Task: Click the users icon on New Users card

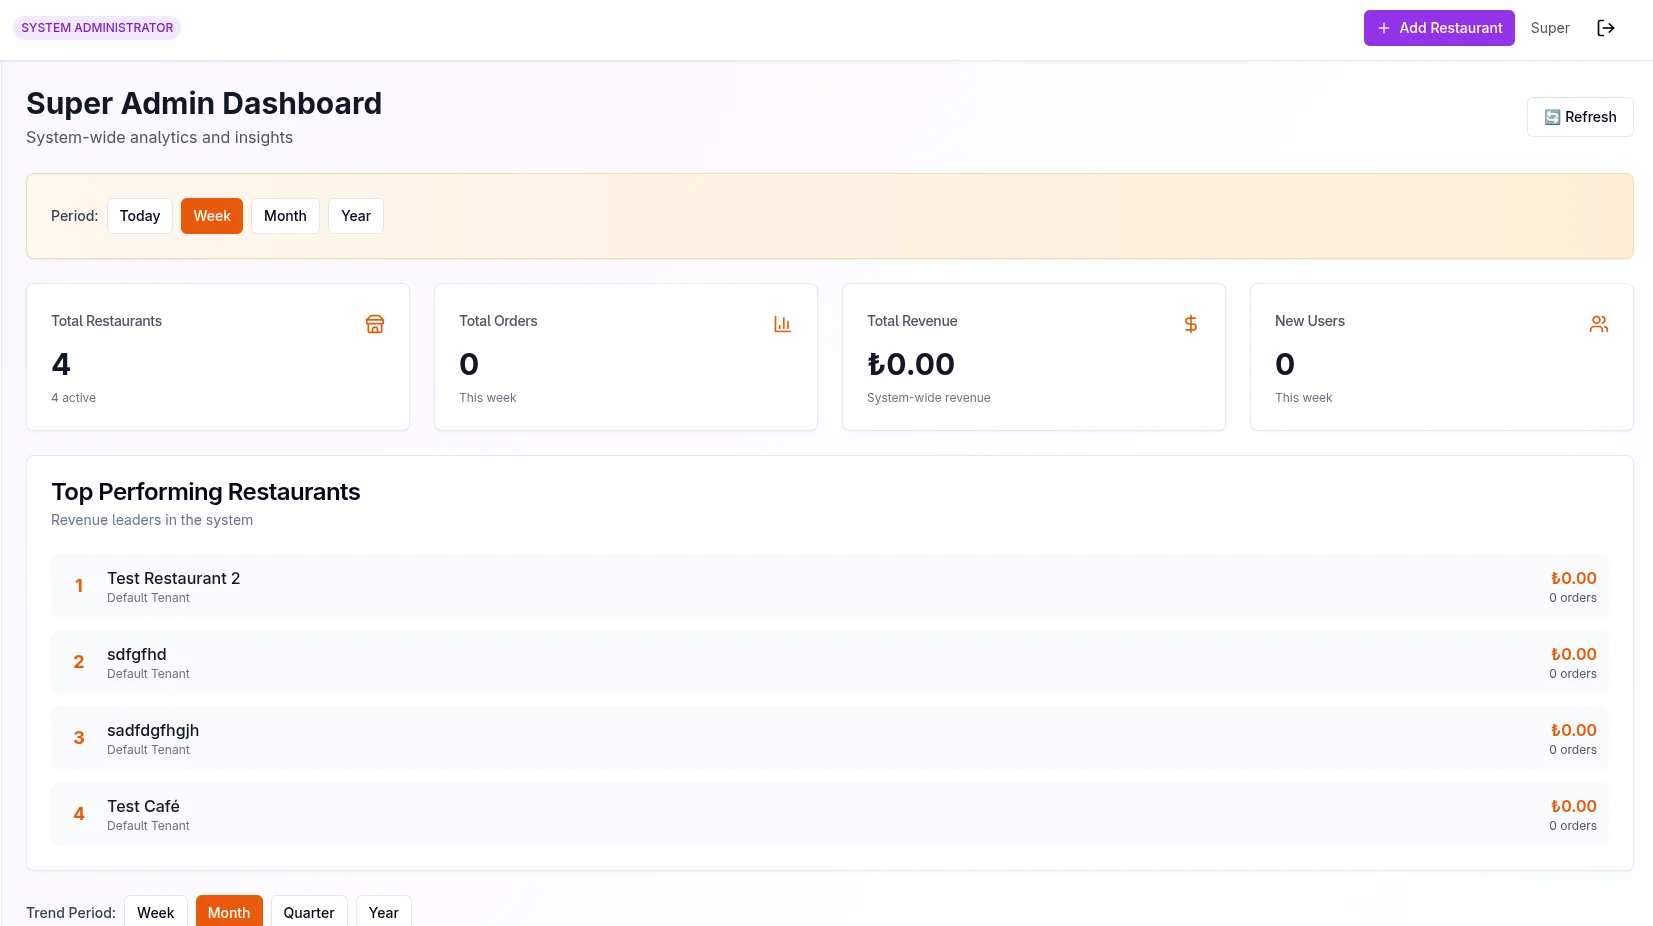Action: click(x=1598, y=324)
